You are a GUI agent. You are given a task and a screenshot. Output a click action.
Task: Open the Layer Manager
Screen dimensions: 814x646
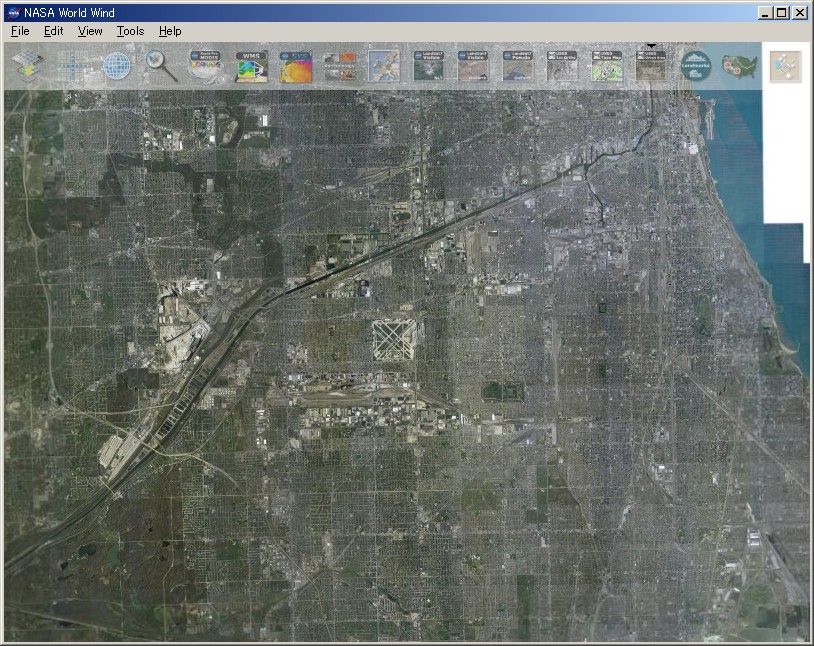[25, 65]
